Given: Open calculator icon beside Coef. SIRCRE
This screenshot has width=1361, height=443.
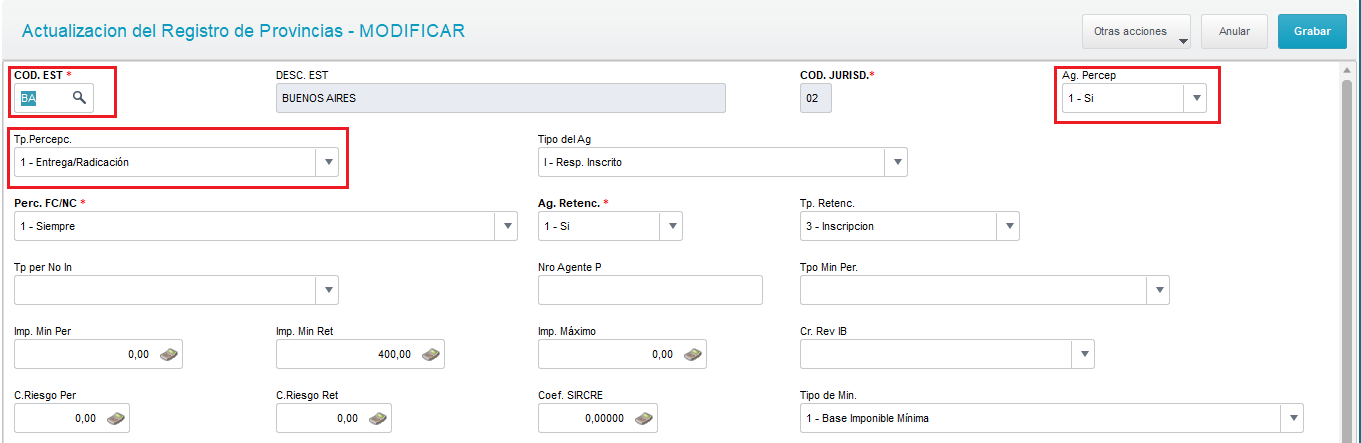Looking at the screenshot, I should point(645,418).
